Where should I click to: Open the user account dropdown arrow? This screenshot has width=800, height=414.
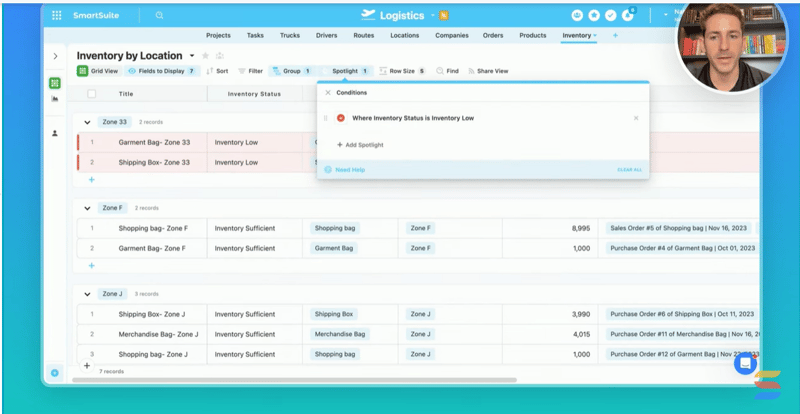point(665,15)
